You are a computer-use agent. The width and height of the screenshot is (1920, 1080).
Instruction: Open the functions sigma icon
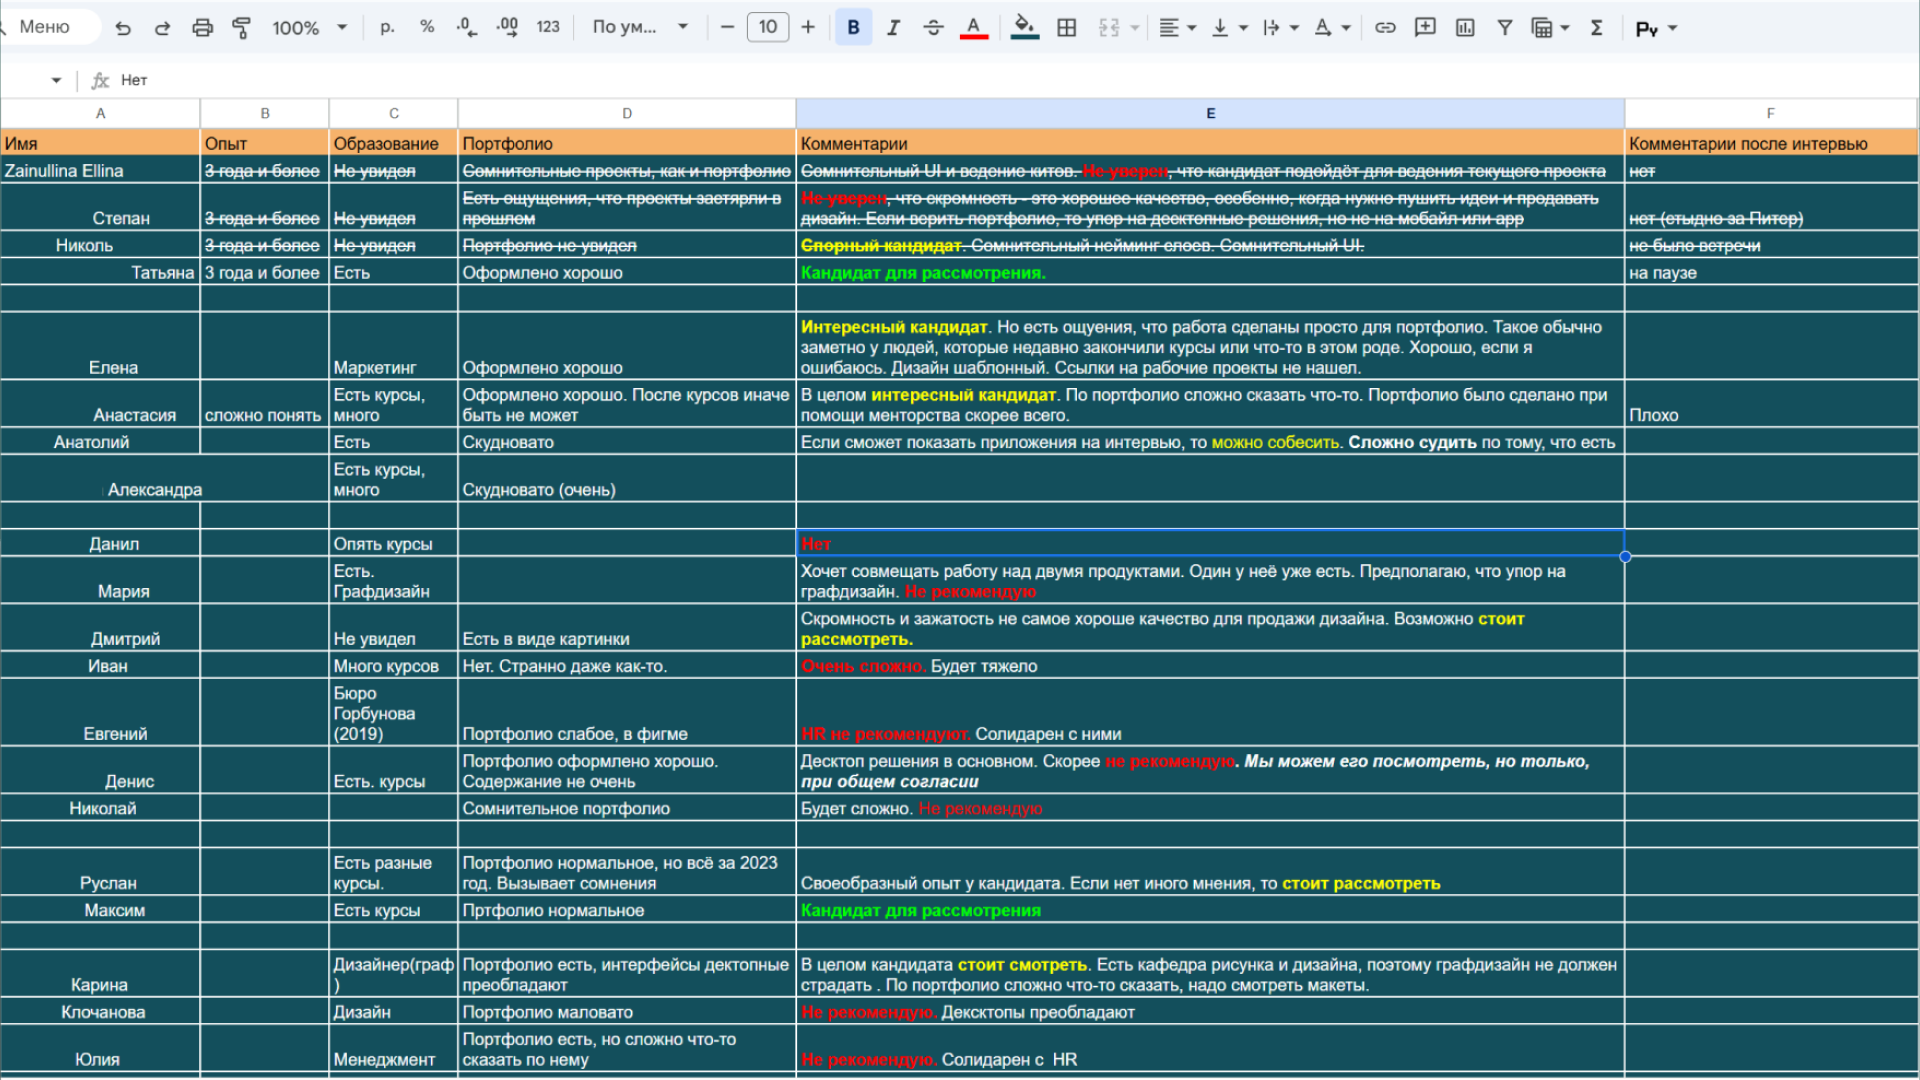pos(1597,28)
